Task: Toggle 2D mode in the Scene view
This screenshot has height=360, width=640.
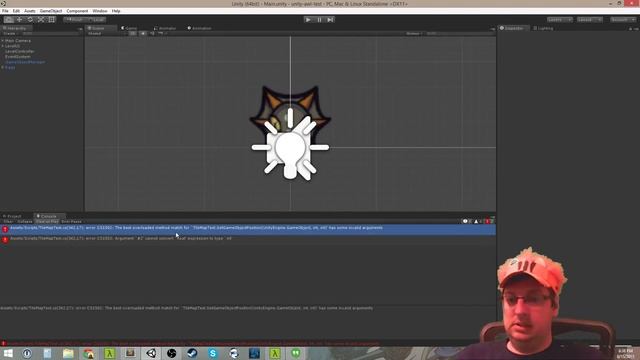Action: click(x=133, y=33)
